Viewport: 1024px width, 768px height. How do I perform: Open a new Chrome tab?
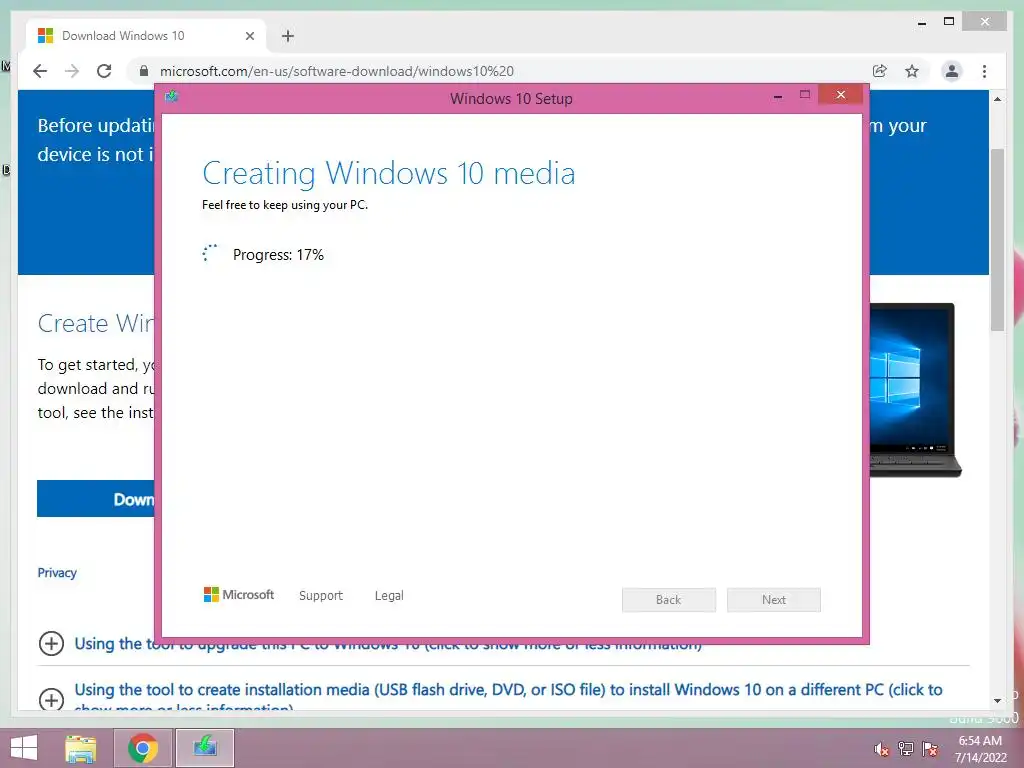pos(288,36)
